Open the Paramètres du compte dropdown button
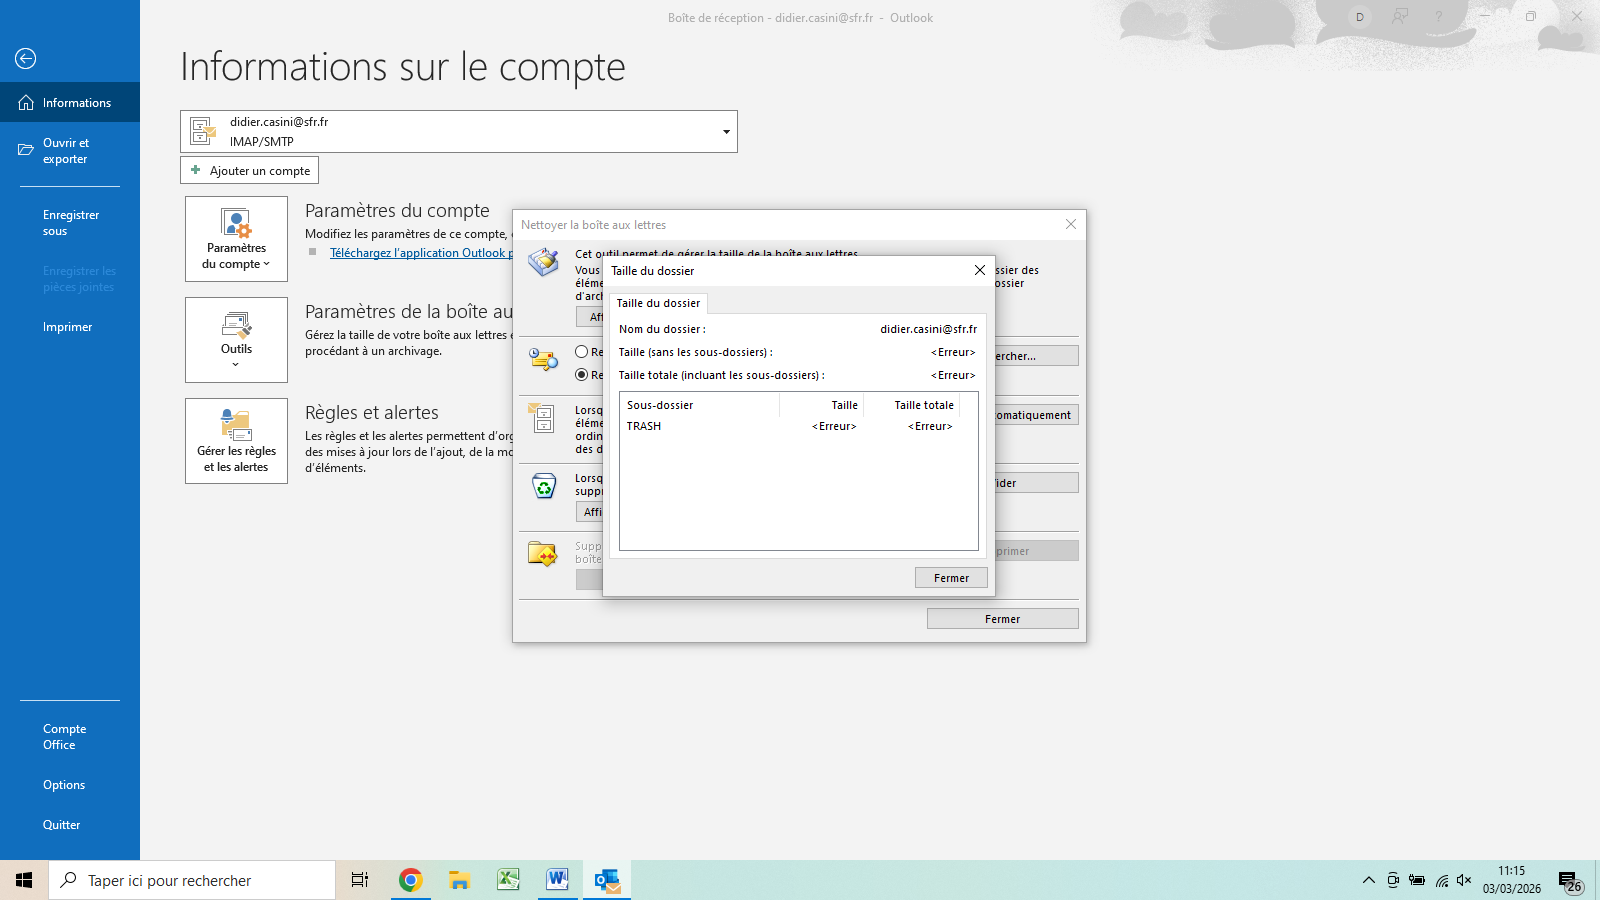Screen dimensions: 1600x900 [236, 239]
